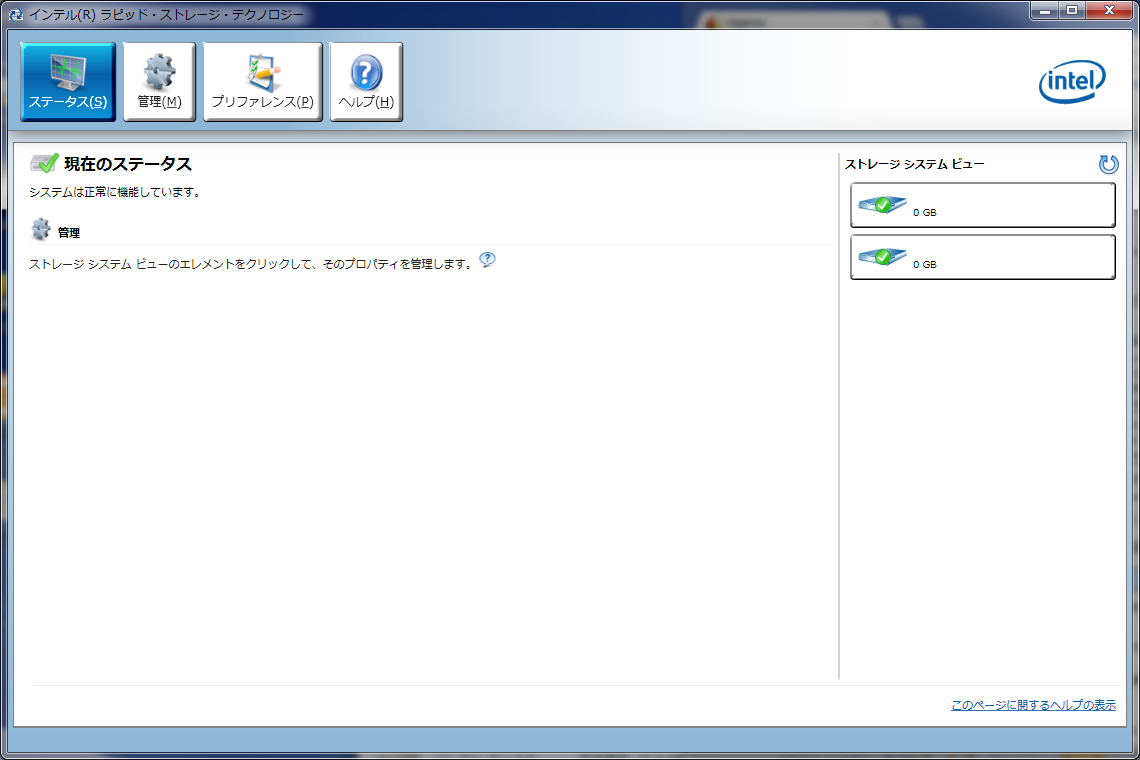Screen dimensions: 1140x760
Task: Click the システムは正常に機能しています。 status message
Action: tap(115, 192)
